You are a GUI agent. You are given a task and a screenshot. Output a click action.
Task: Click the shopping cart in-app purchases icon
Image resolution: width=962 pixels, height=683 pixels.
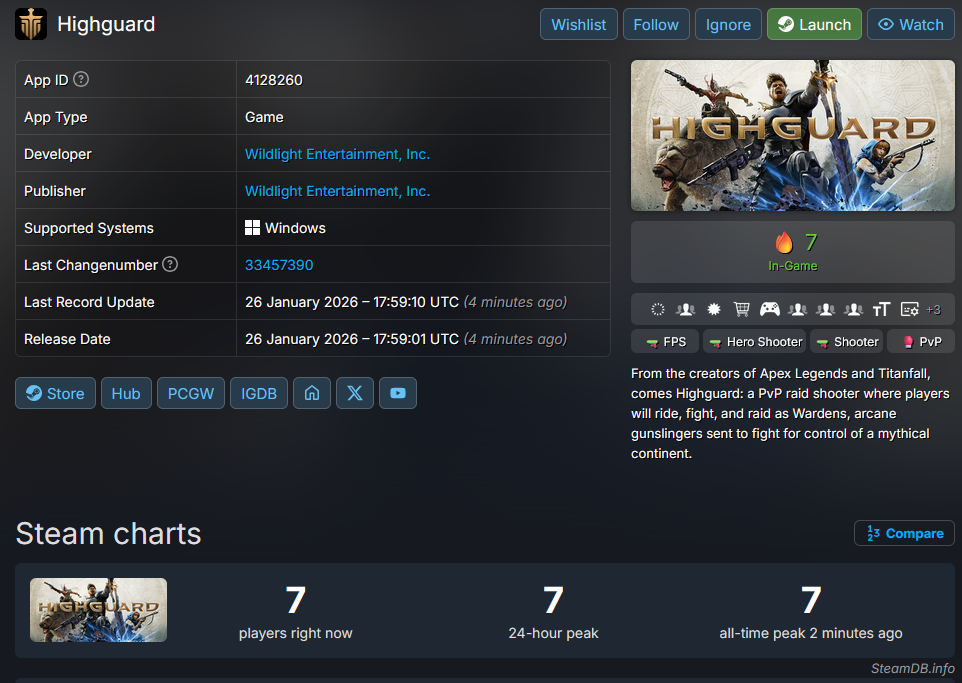point(742,309)
